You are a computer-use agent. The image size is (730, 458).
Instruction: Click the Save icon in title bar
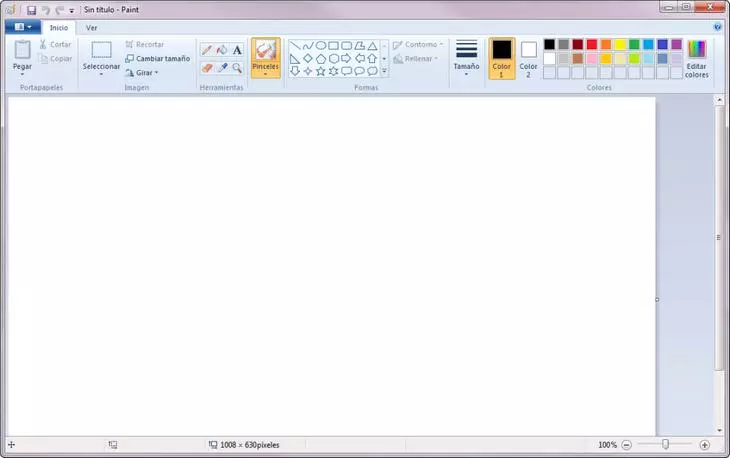click(x=31, y=10)
